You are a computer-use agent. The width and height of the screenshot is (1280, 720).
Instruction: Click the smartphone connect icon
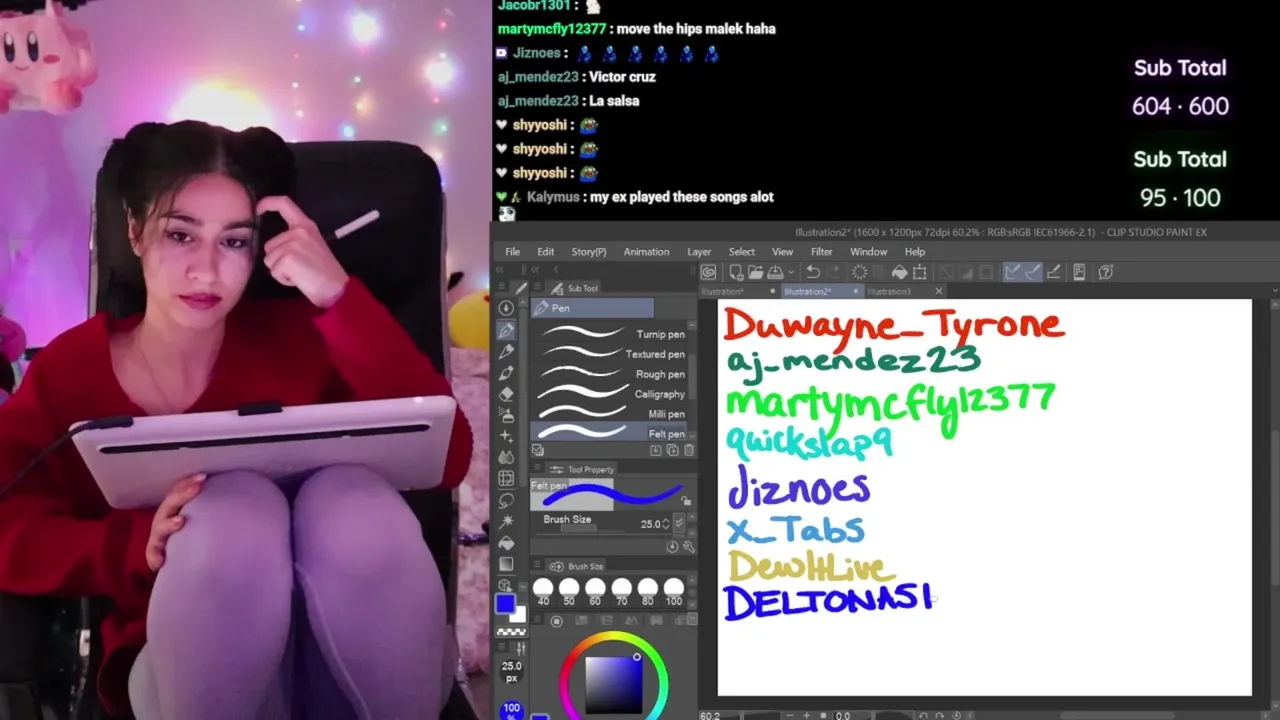click(1079, 272)
